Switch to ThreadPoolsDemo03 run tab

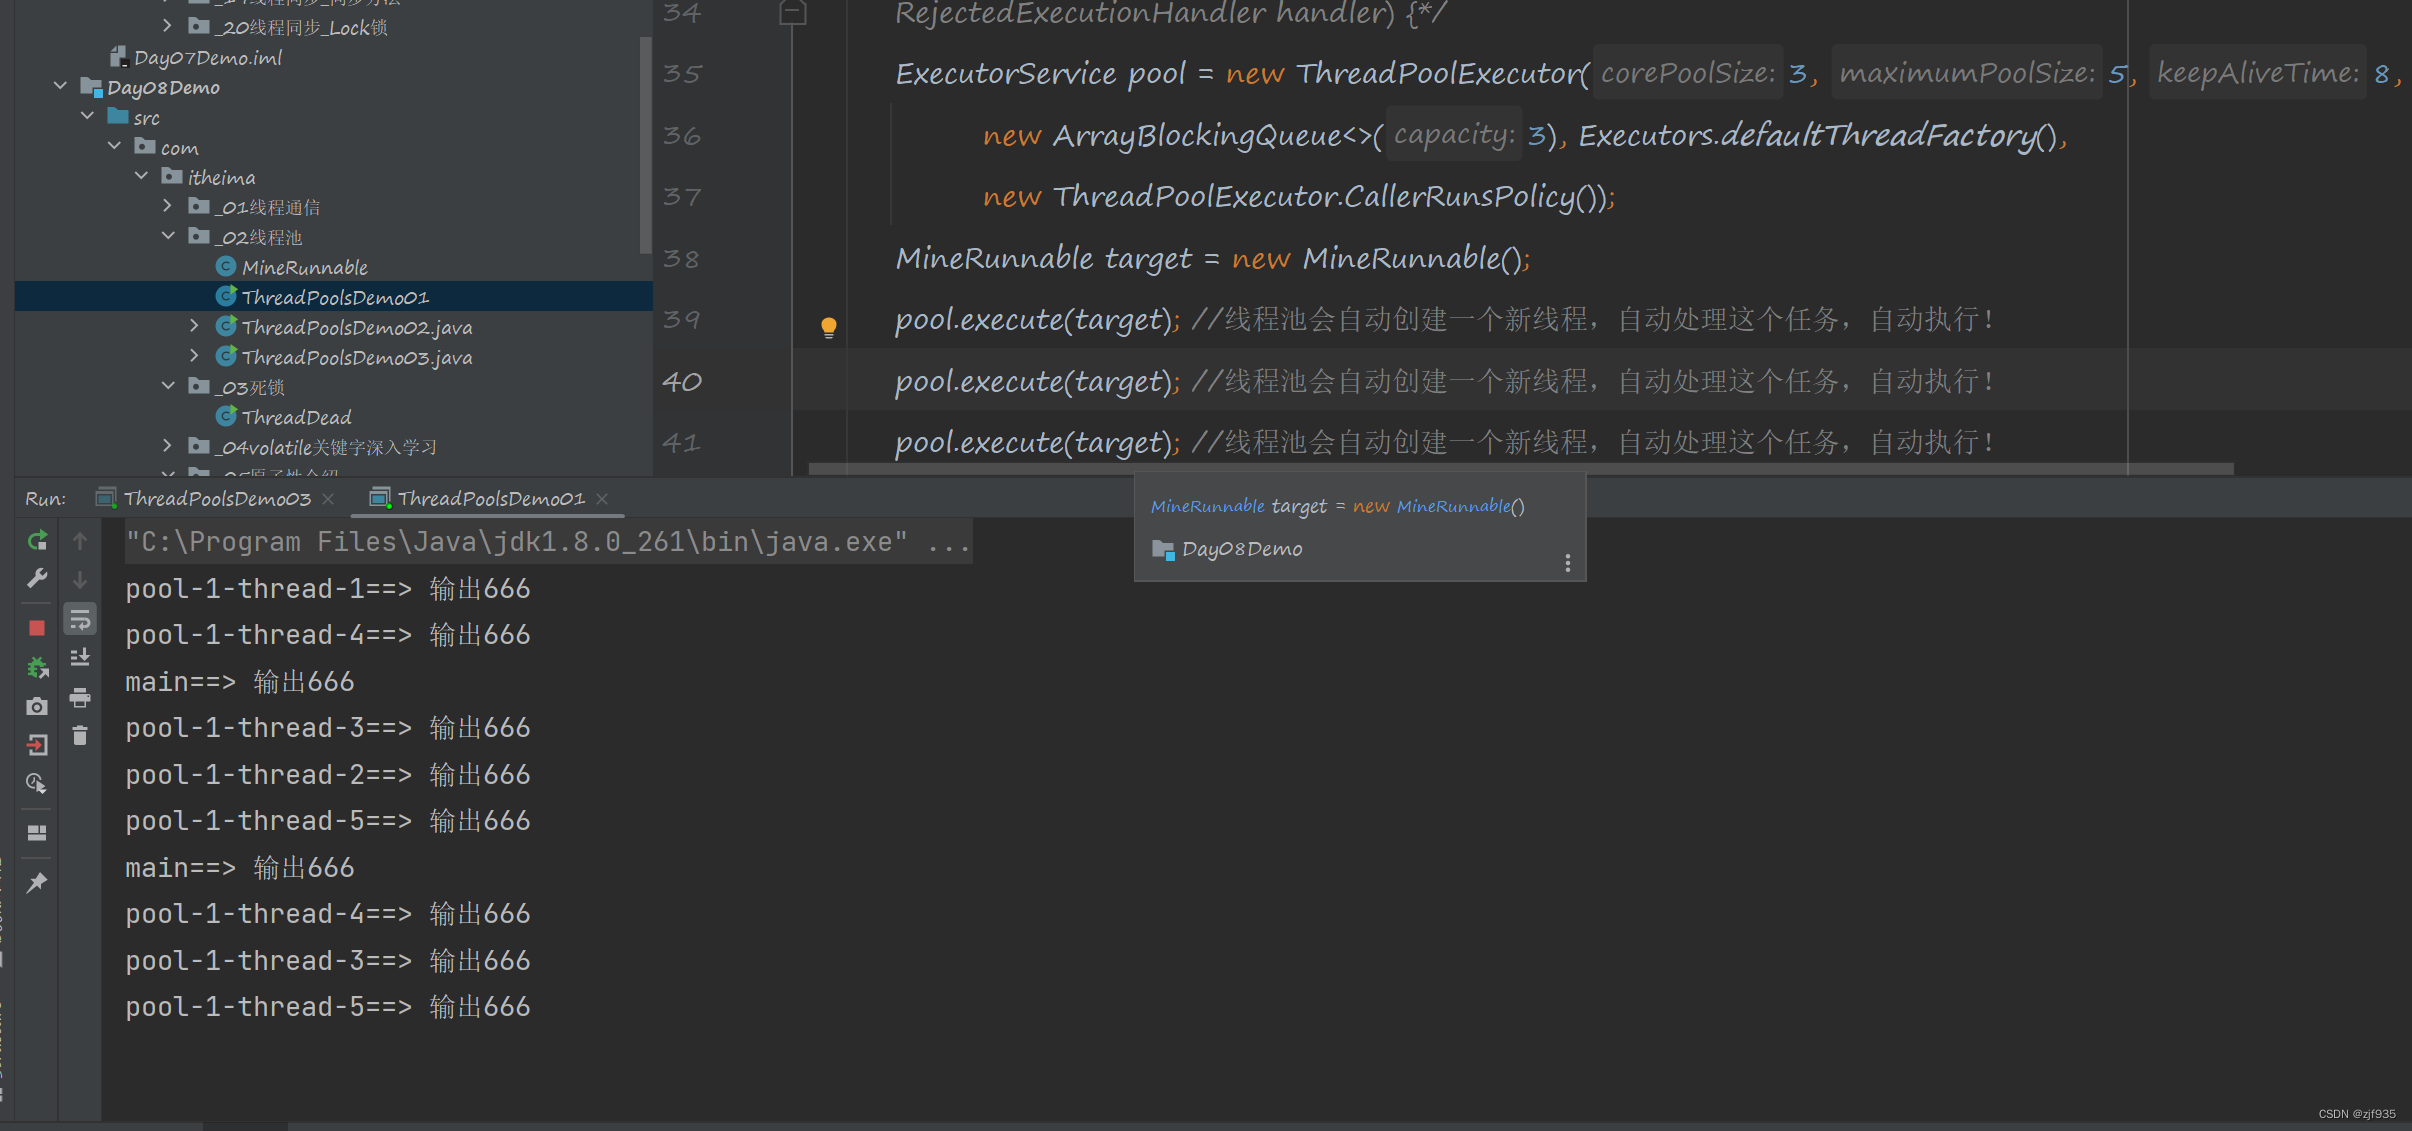pos(217,498)
